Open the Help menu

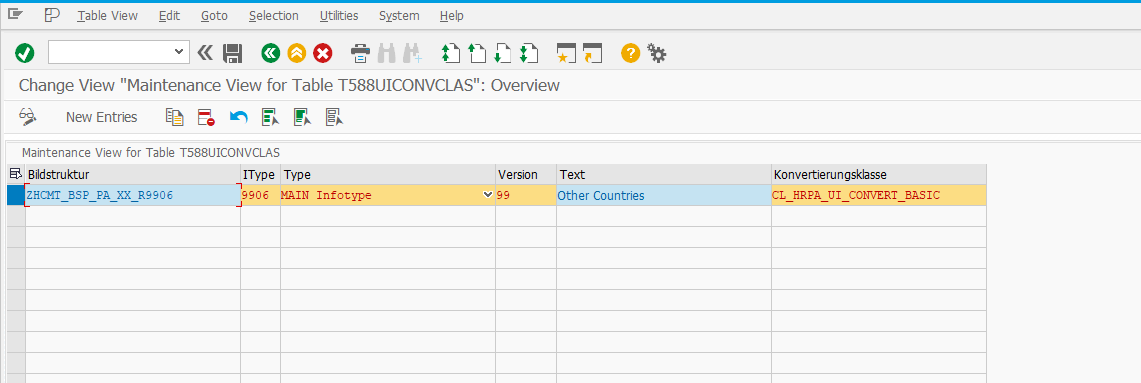click(x=452, y=15)
